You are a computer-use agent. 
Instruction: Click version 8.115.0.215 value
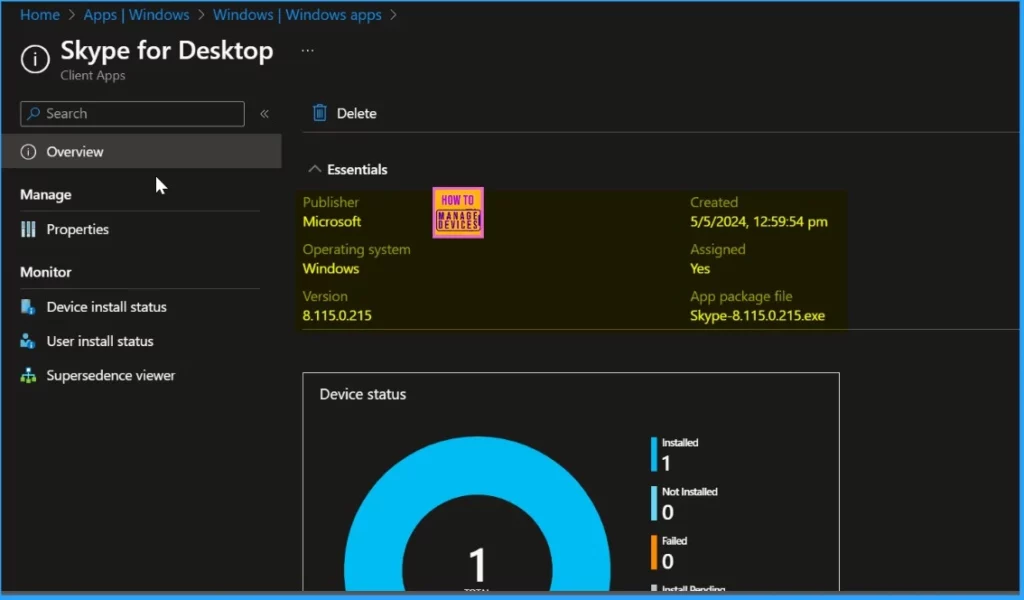pyautogui.click(x=337, y=315)
